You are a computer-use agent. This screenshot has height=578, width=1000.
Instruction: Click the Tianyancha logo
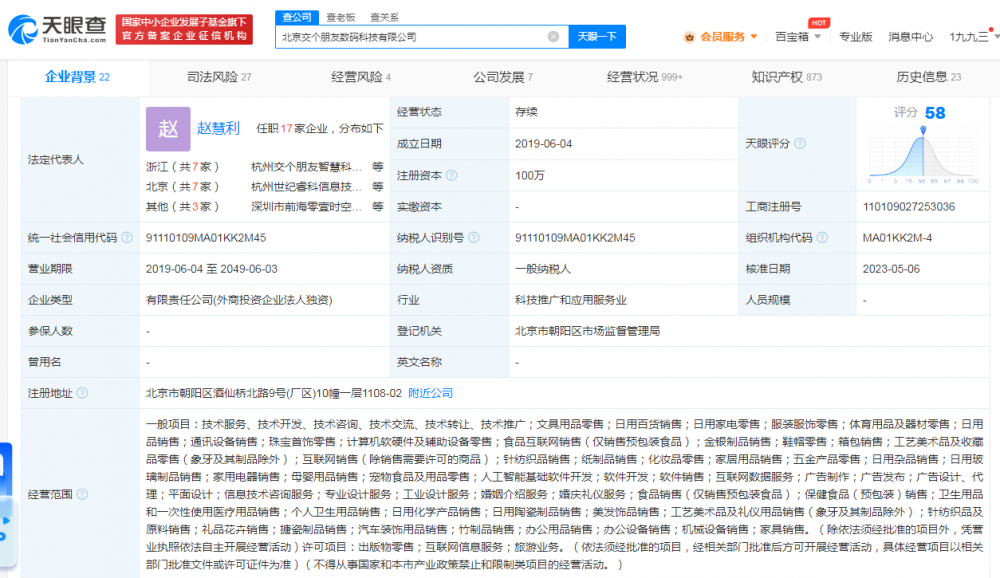click(56, 28)
